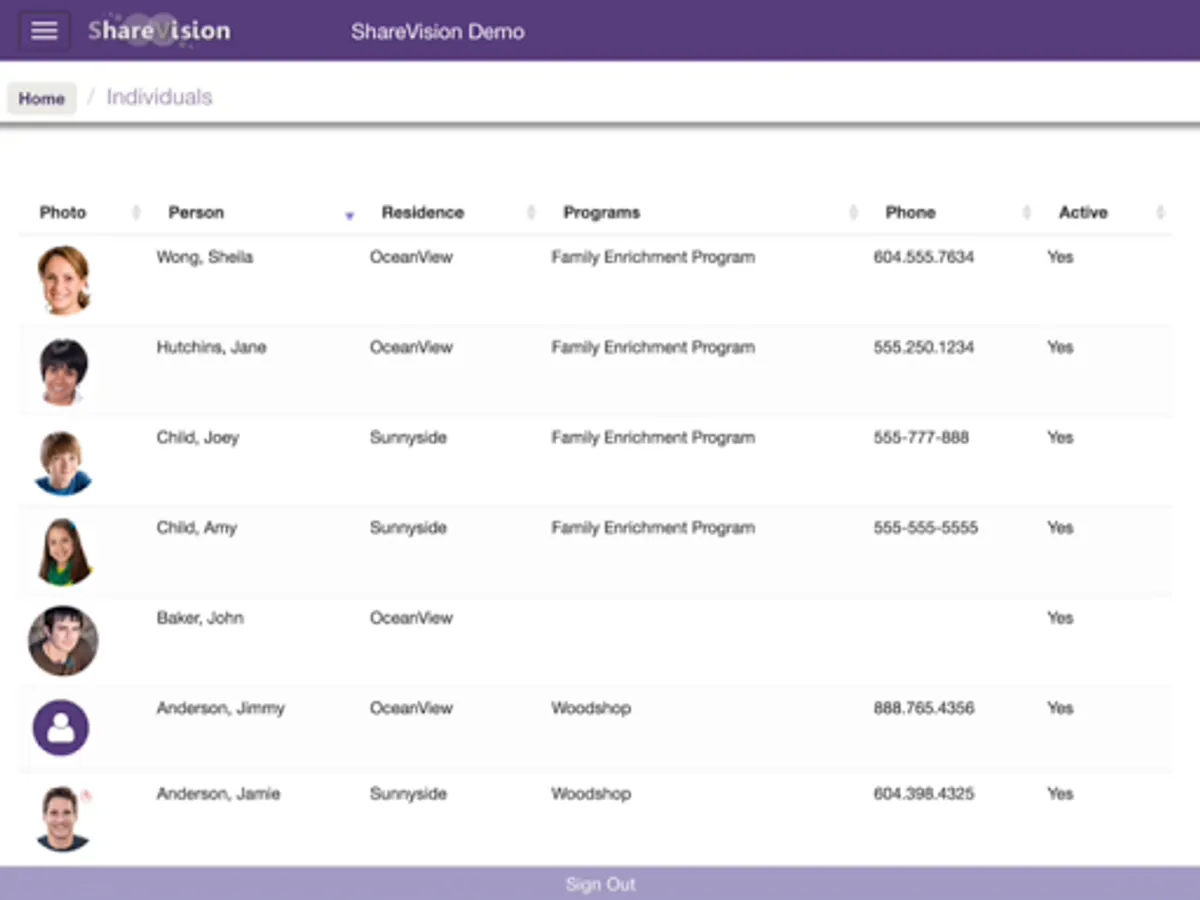Click phone number 604.398.4325
The height and width of the screenshot is (900, 1200).
[x=924, y=794]
